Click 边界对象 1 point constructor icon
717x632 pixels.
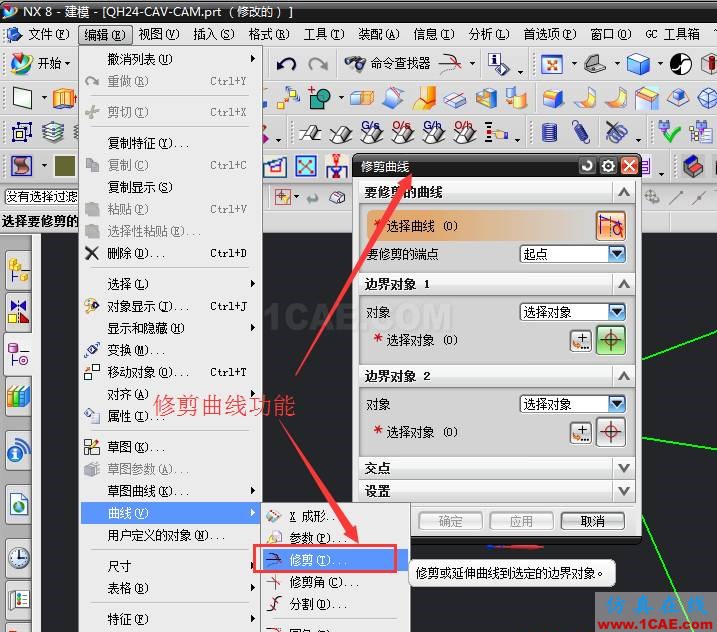pyautogui.click(x=581, y=341)
